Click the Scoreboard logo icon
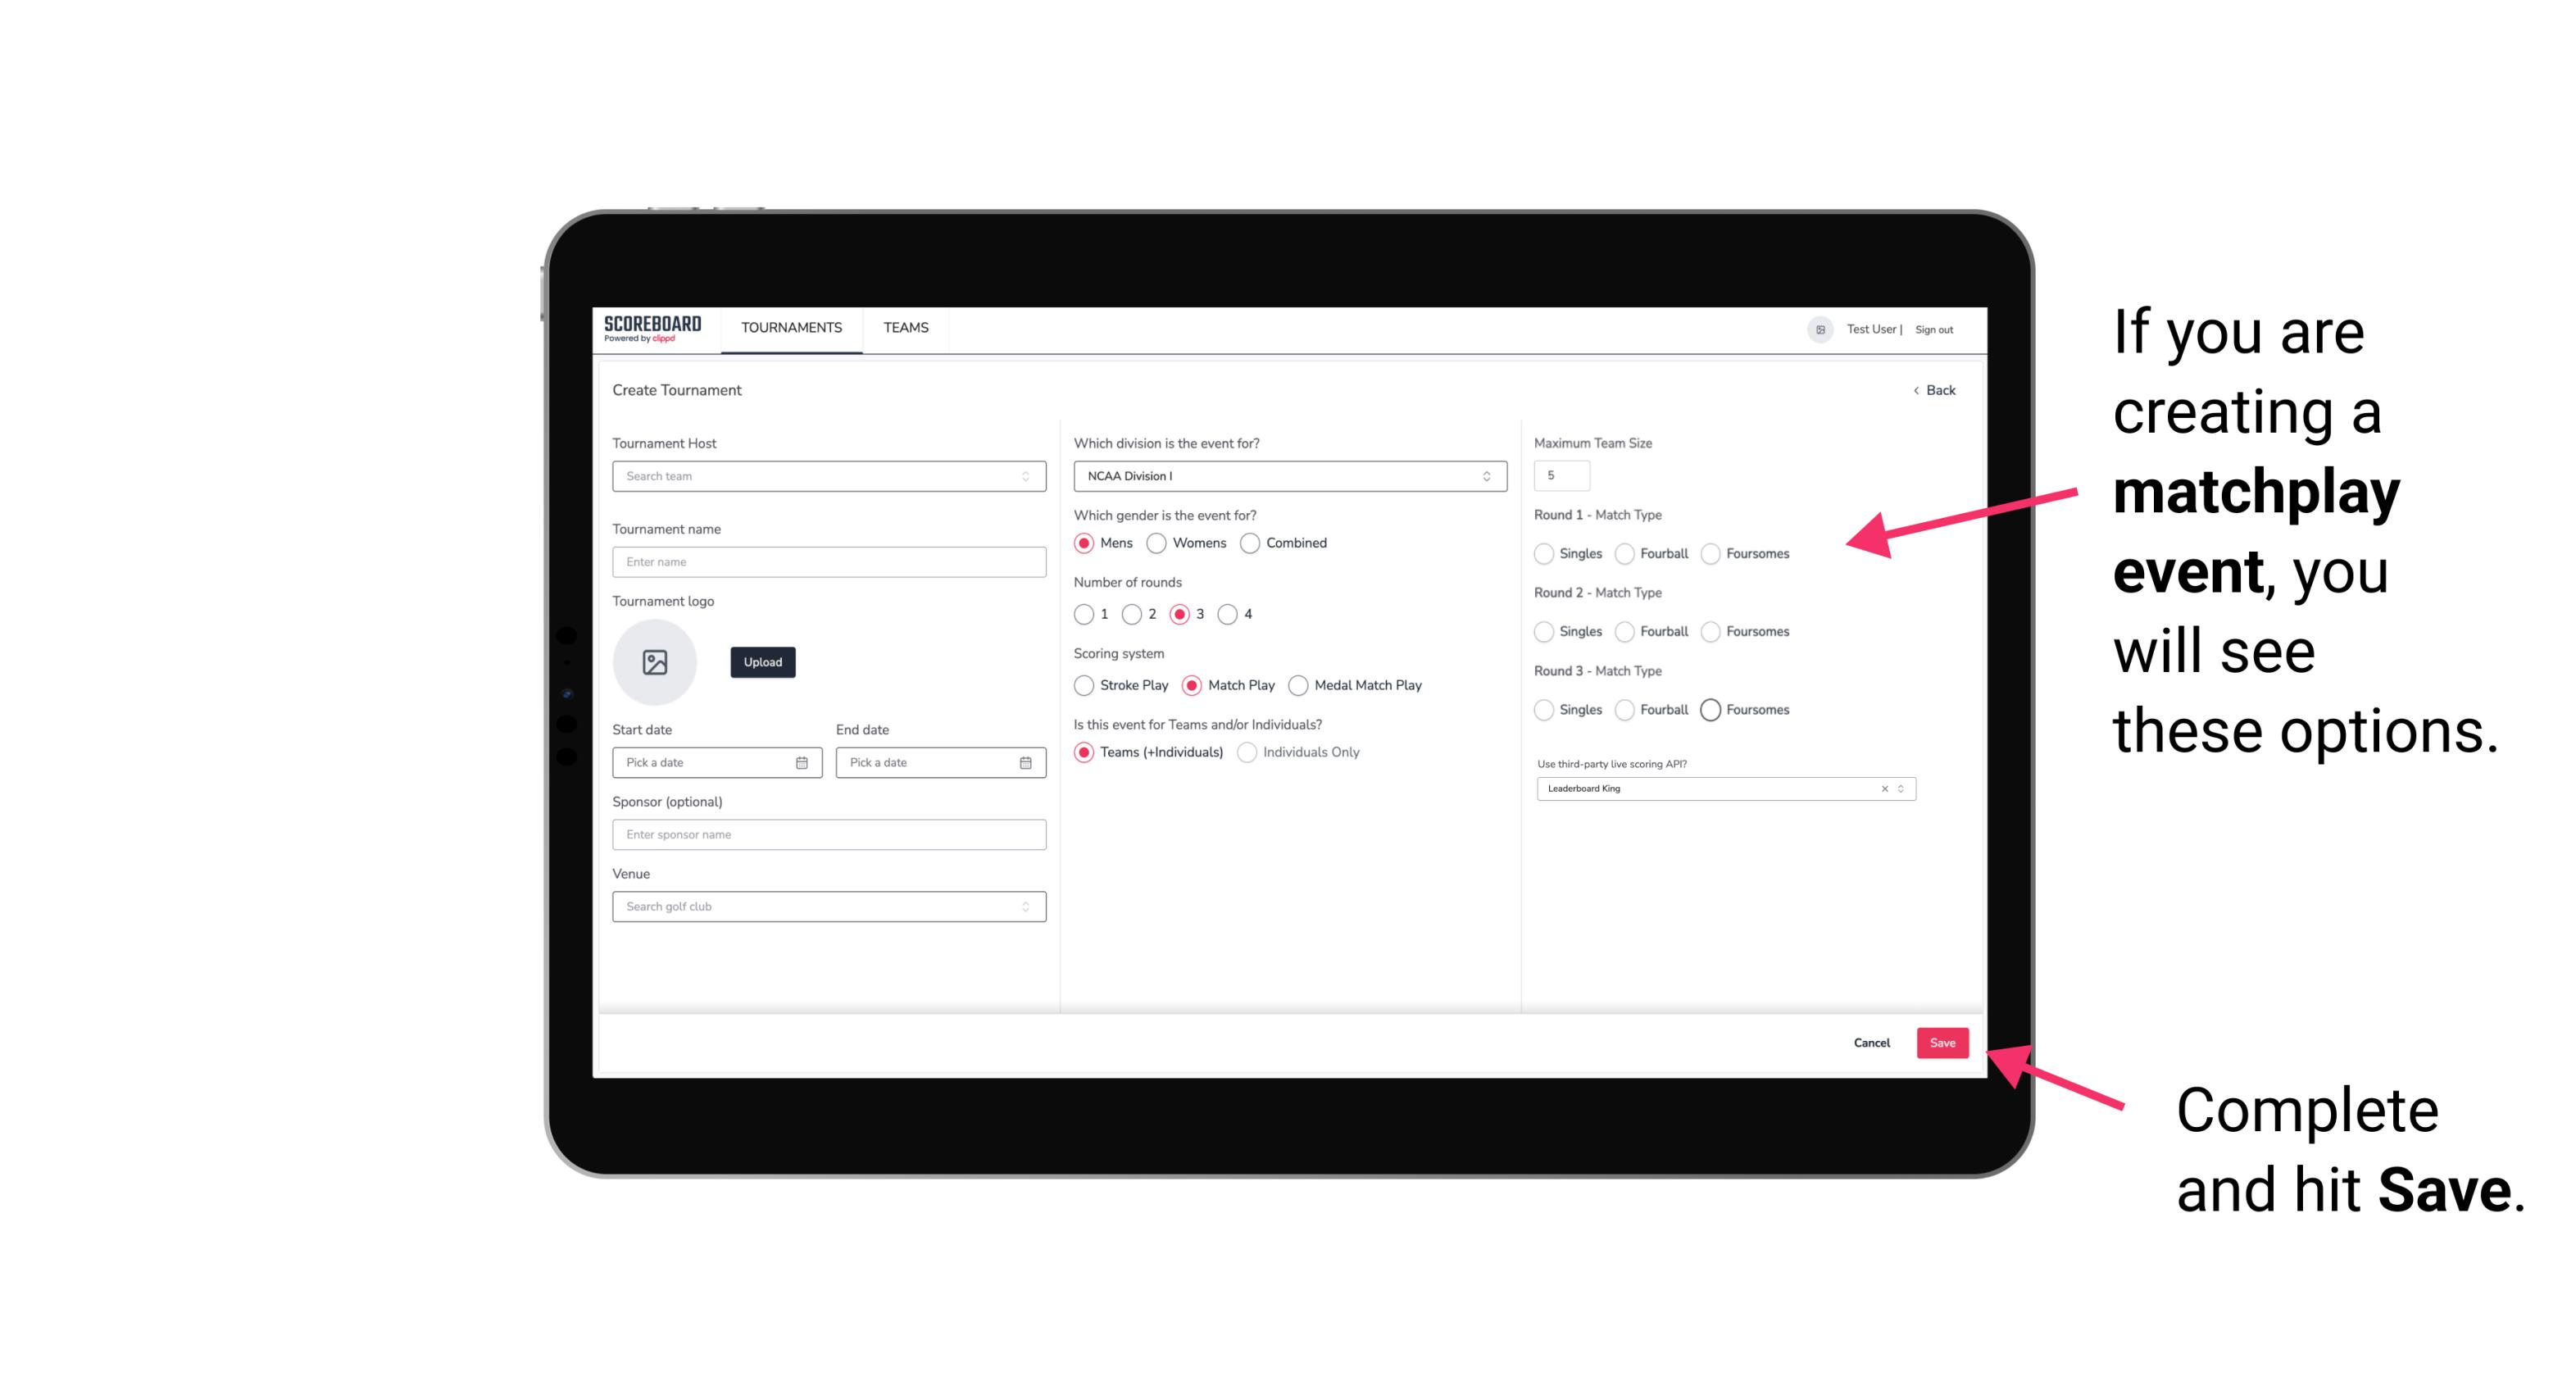Screen dimensions: 2576x1386 click(x=653, y=328)
